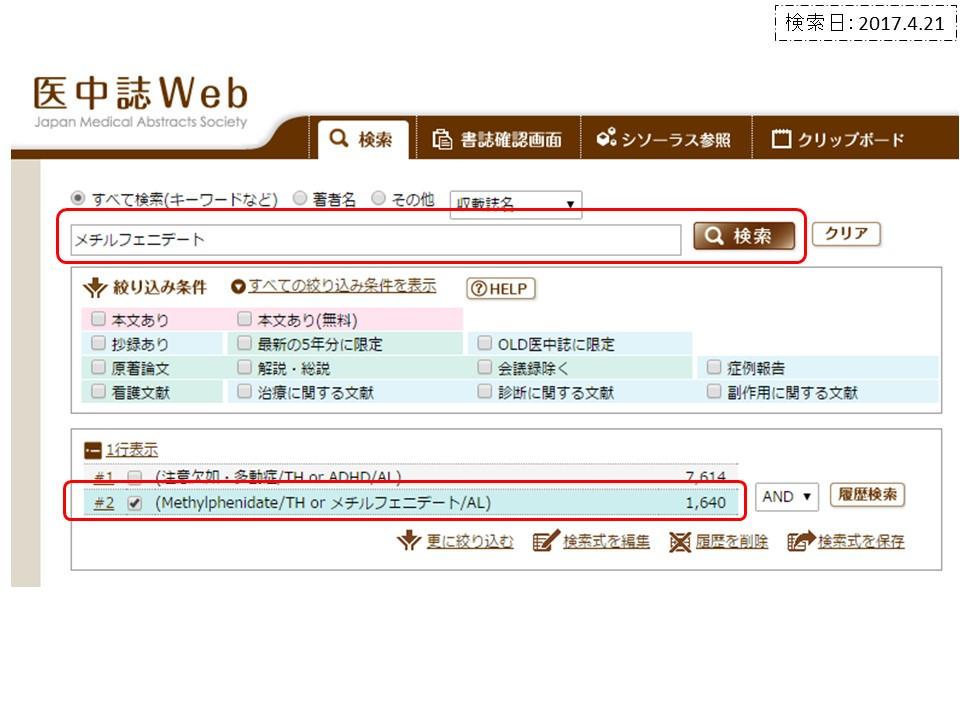Open search history entry #2
Image resolution: width=960 pixels, height=720 pixels.
104,503
